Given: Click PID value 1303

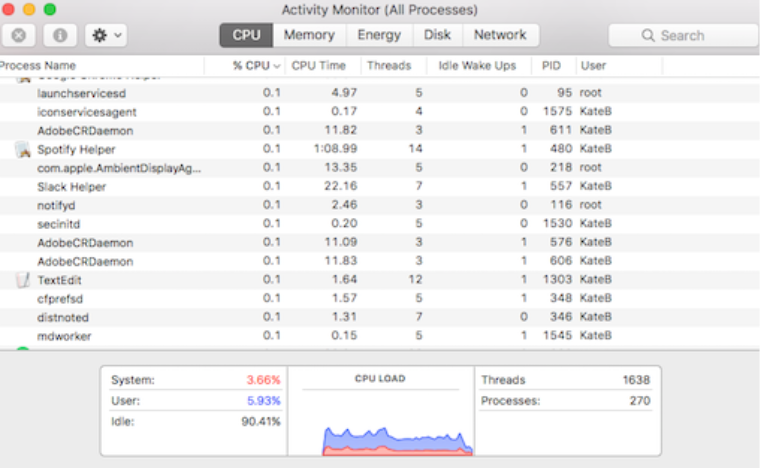Looking at the screenshot, I should (x=557, y=279).
